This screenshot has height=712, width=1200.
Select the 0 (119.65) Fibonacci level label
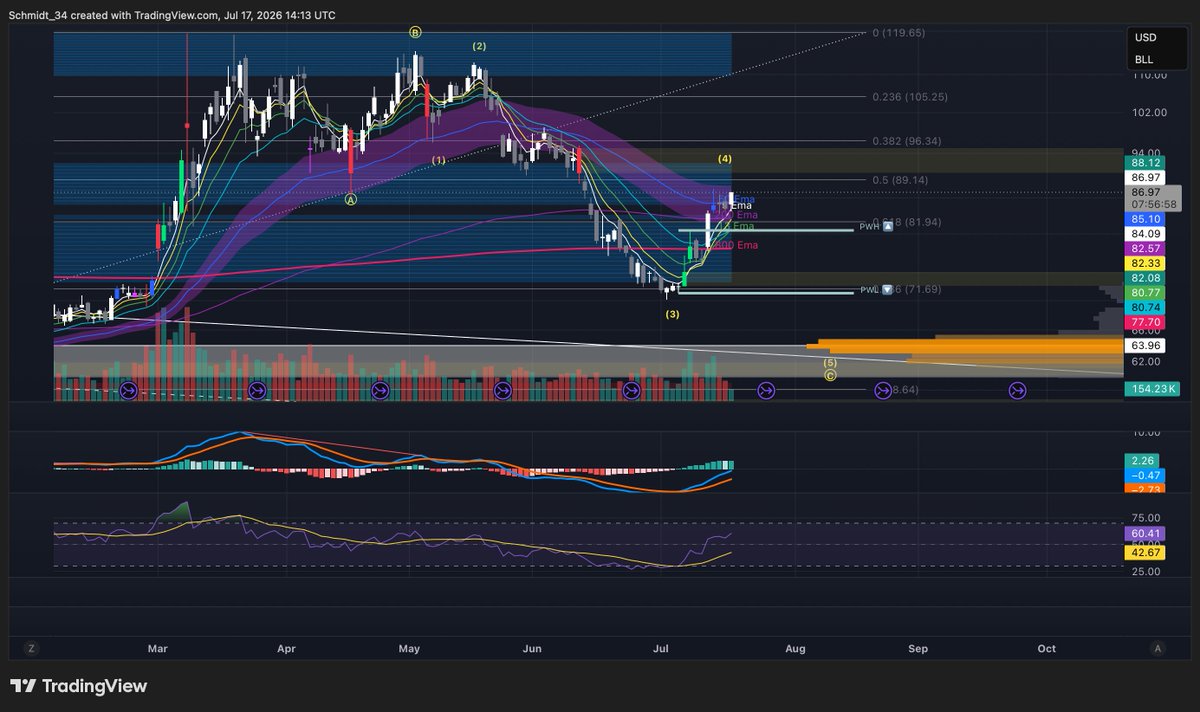[897, 32]
